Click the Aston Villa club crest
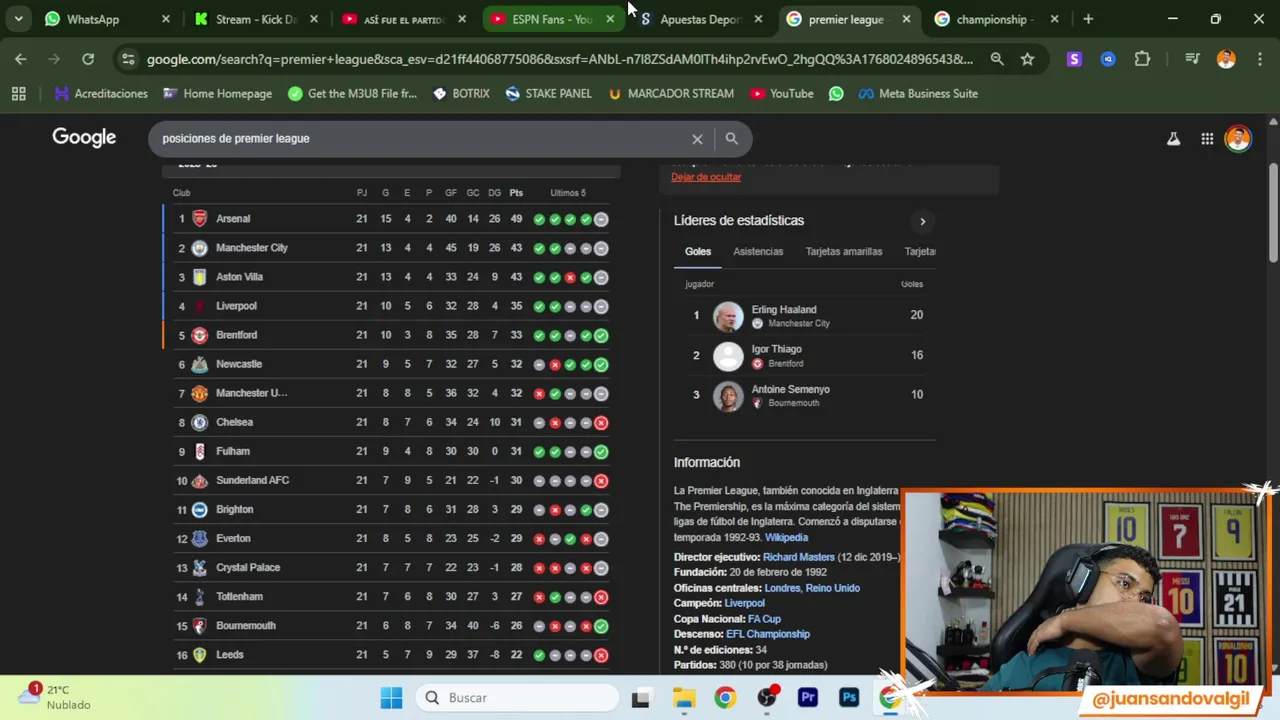1280x720 pixels. pyautogui.click(x=199, y=277)
